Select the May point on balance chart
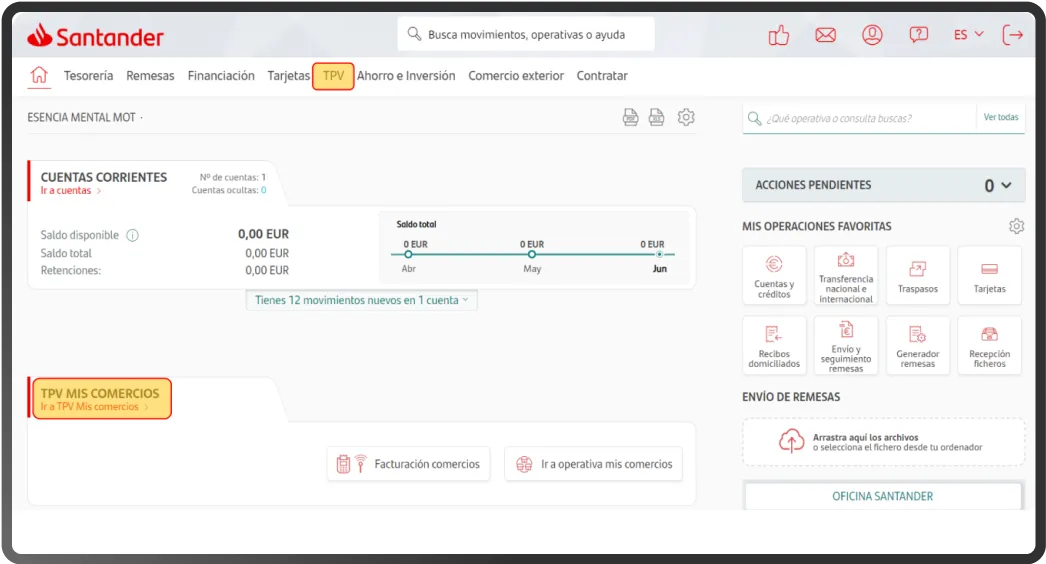The image size is (1046, 564). 532,254
